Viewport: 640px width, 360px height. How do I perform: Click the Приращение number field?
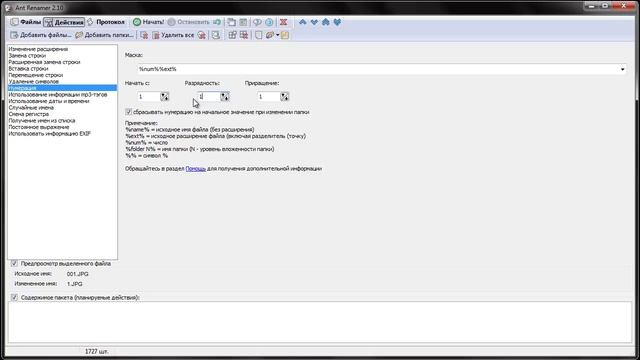(x=269, y=97)
